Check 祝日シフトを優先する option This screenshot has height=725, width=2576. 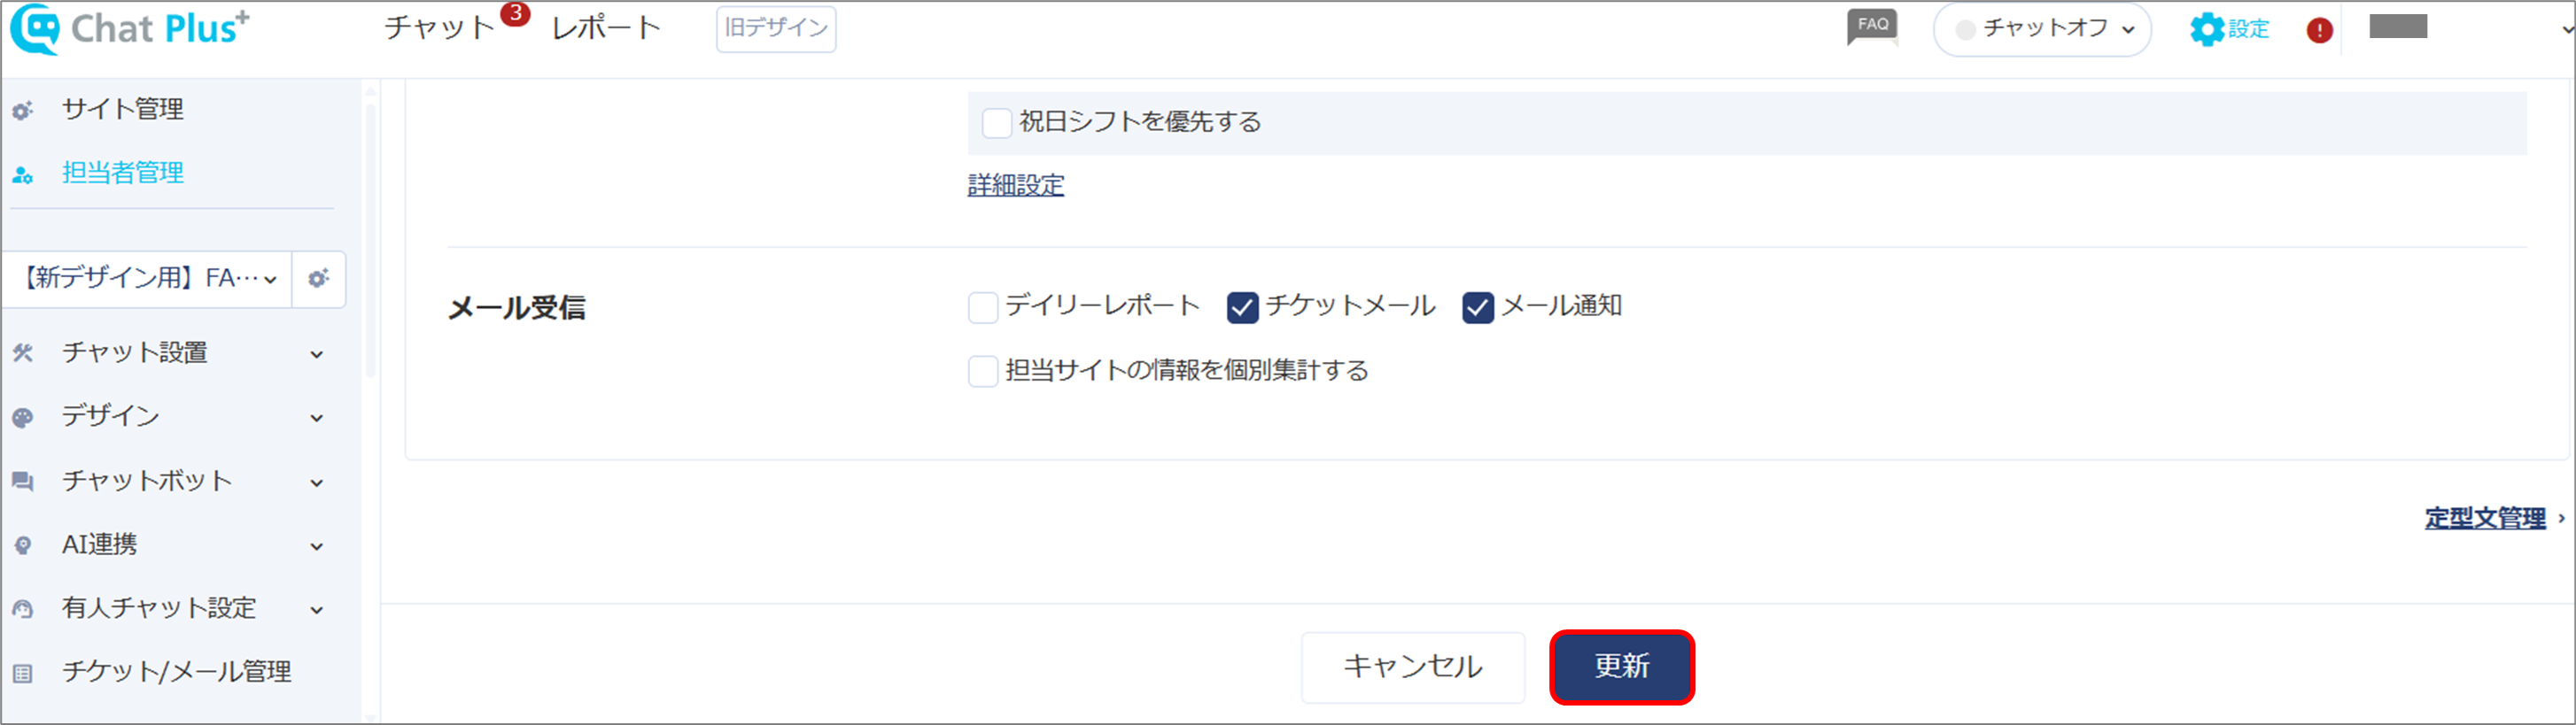pos(997,123)
